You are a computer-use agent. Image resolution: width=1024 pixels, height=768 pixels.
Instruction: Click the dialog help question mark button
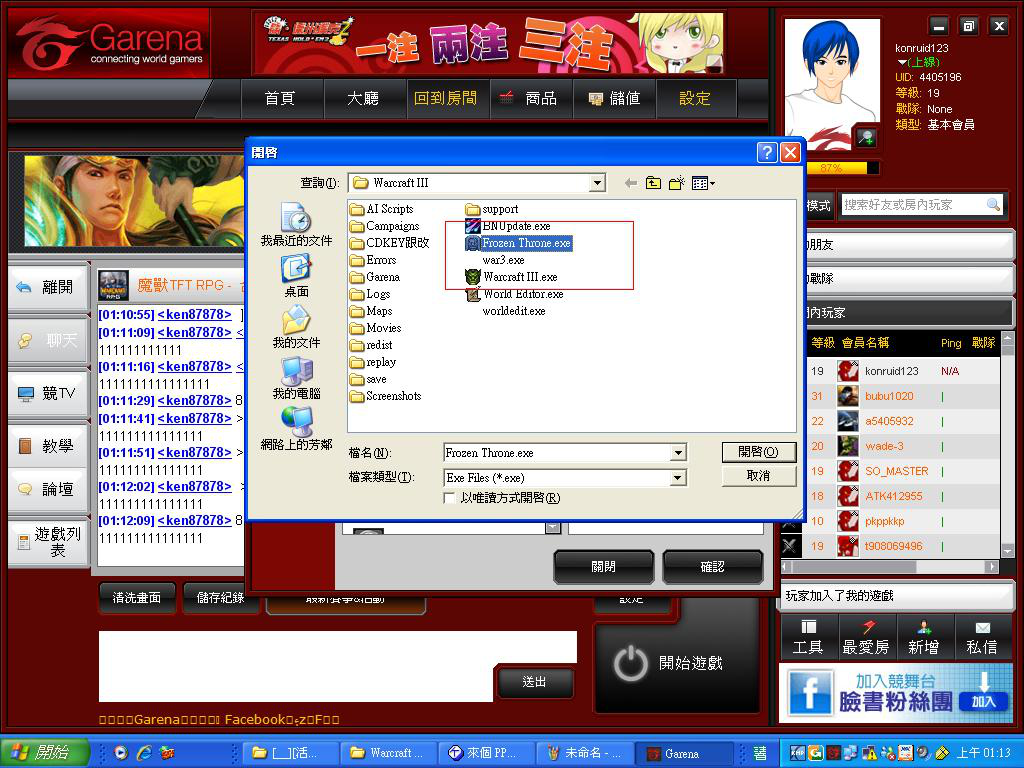coord(767,152)
